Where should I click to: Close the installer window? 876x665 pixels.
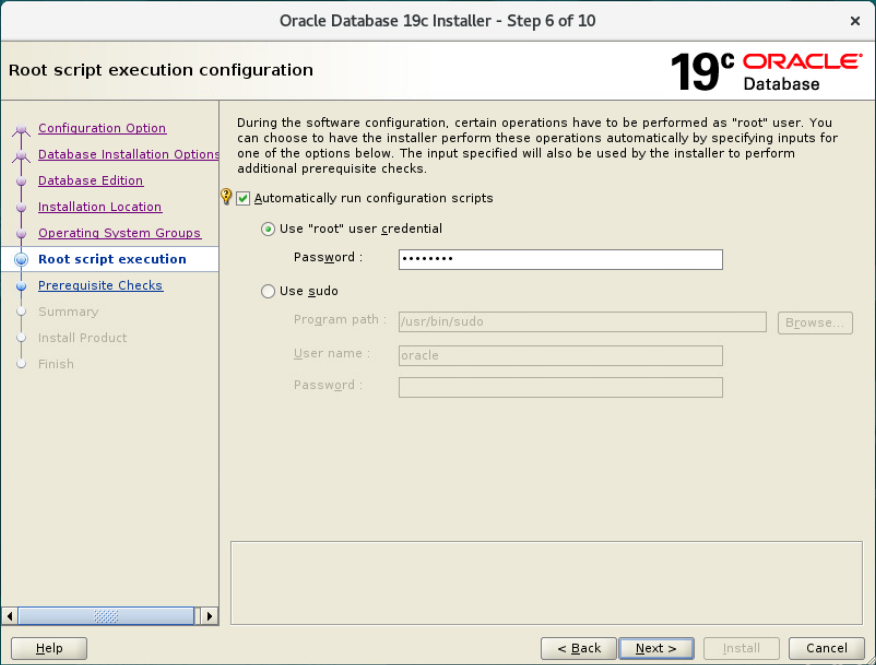point(855,21)
